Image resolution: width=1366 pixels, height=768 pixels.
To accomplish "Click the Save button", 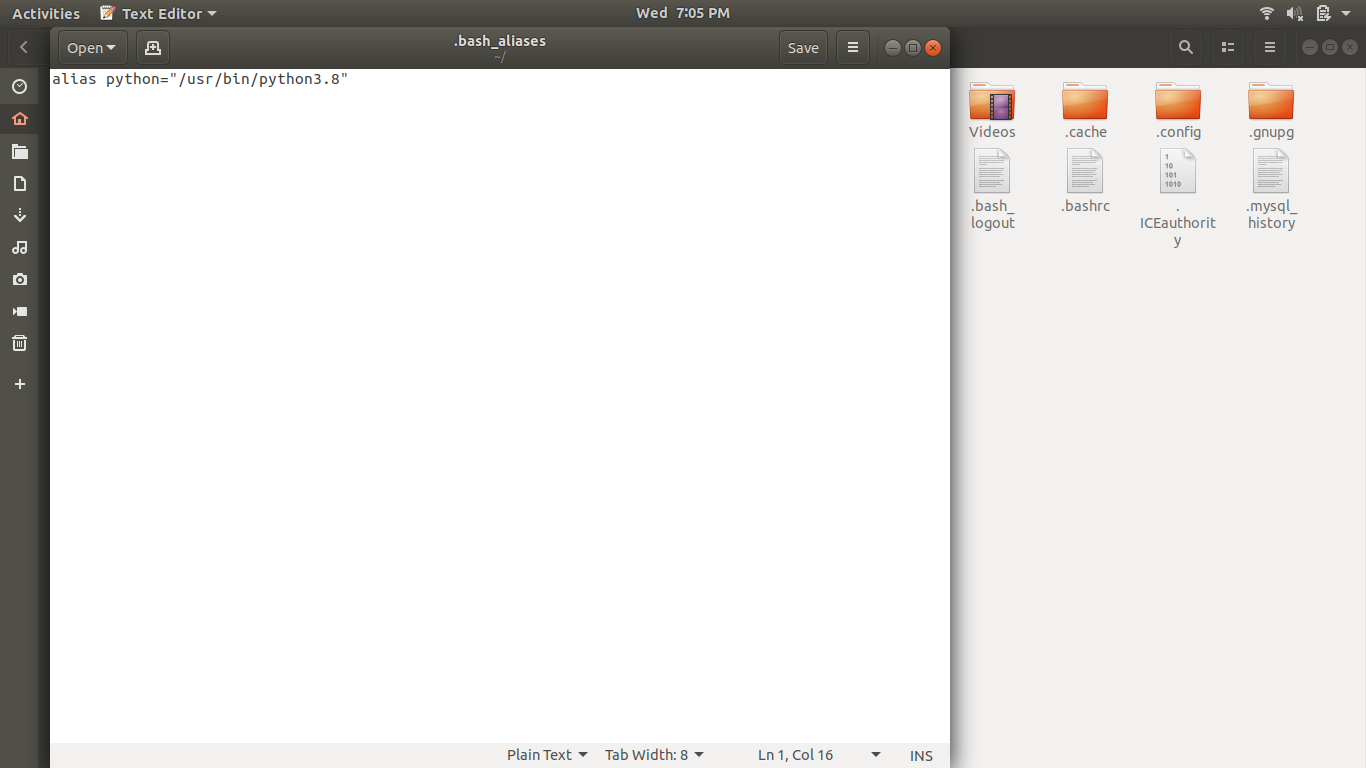I will pyautogui.click(x=803, y=48).
